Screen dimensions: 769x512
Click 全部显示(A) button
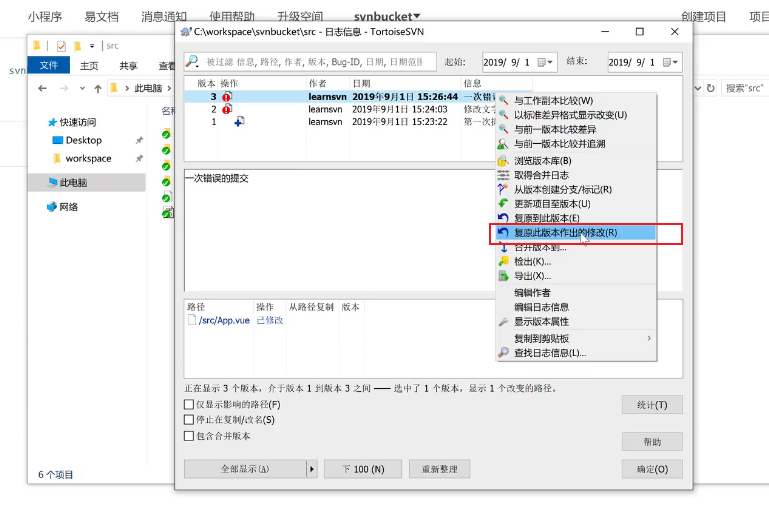(245, 469)
